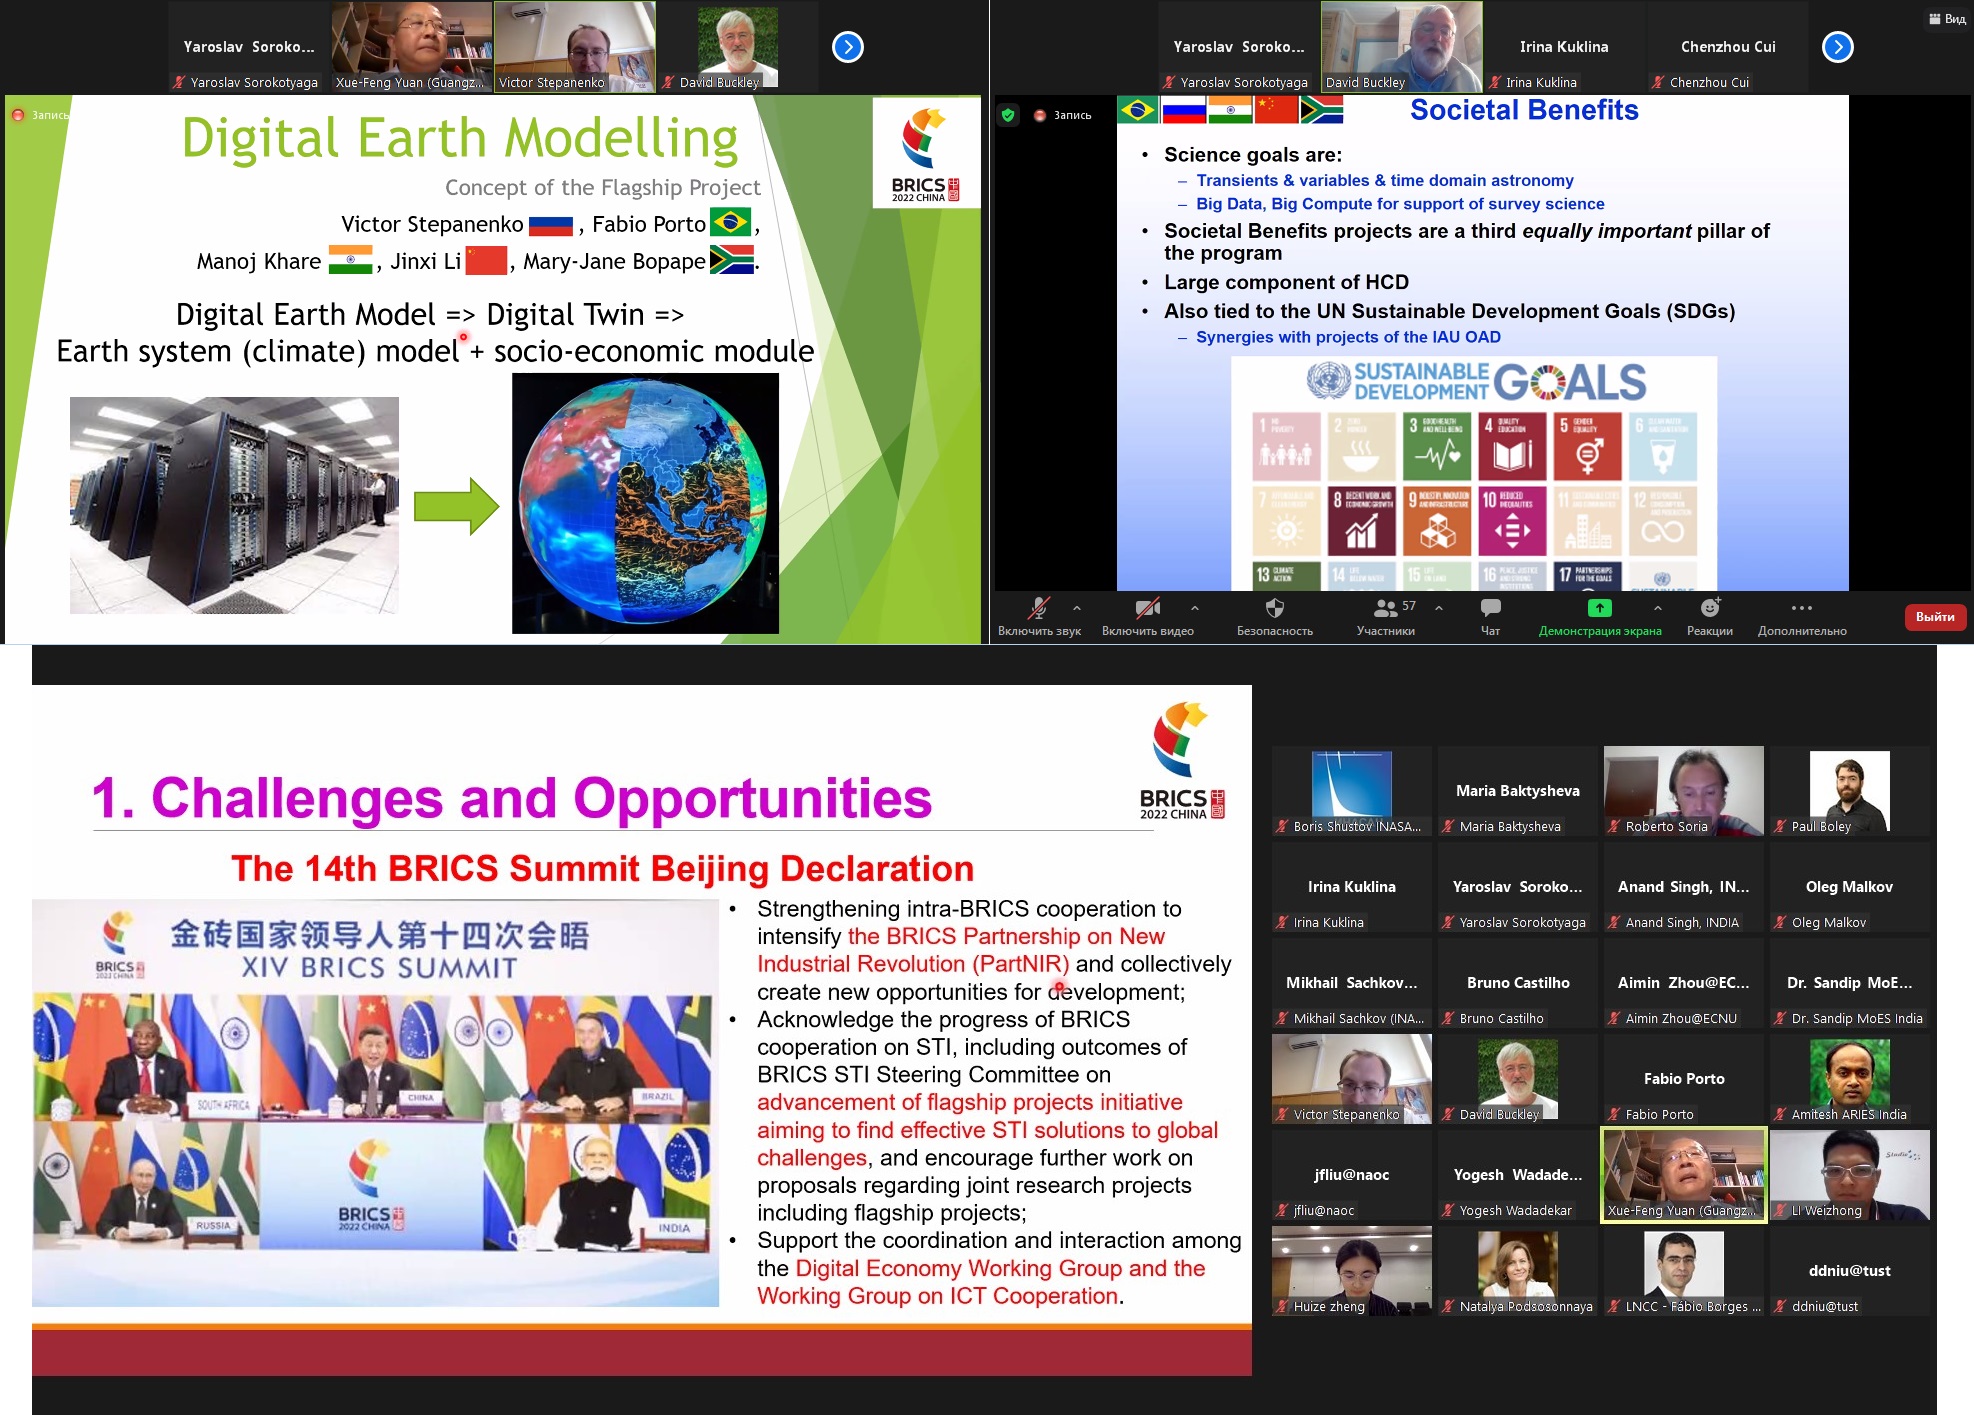This screenshot has height=1415, width=1974.
Task: Select jfliu@naoc tile in gallery
Action: coord(1352,1174)
